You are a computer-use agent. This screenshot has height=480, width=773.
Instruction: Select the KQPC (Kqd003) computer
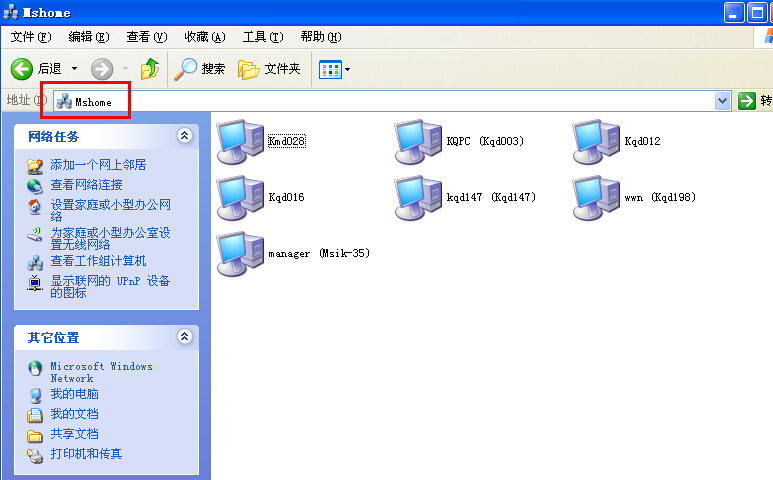417,141
